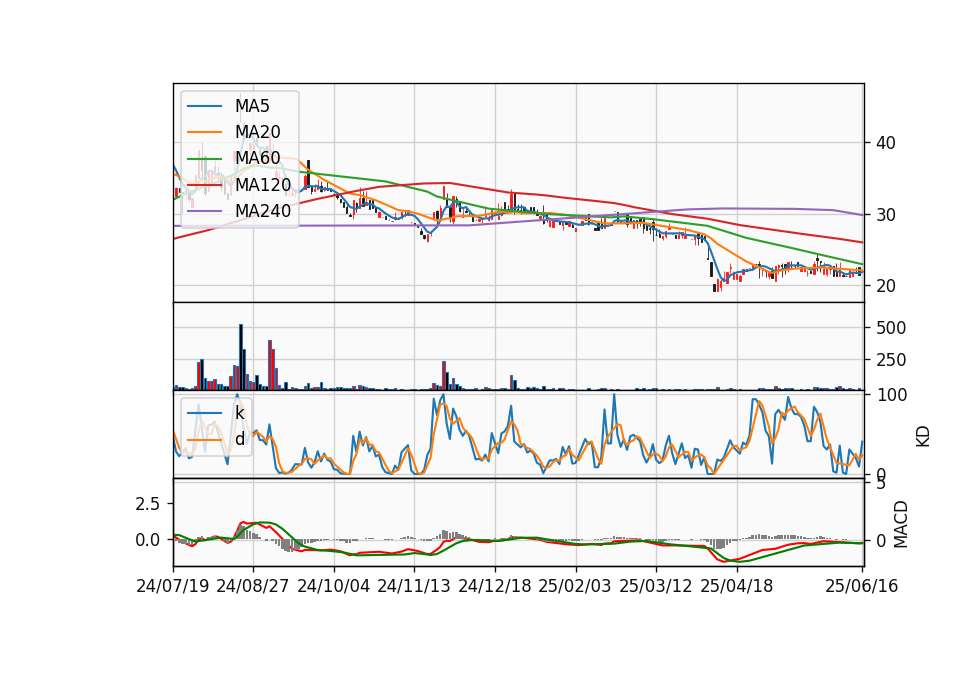Click the MA120 legend label

[263, 184]
